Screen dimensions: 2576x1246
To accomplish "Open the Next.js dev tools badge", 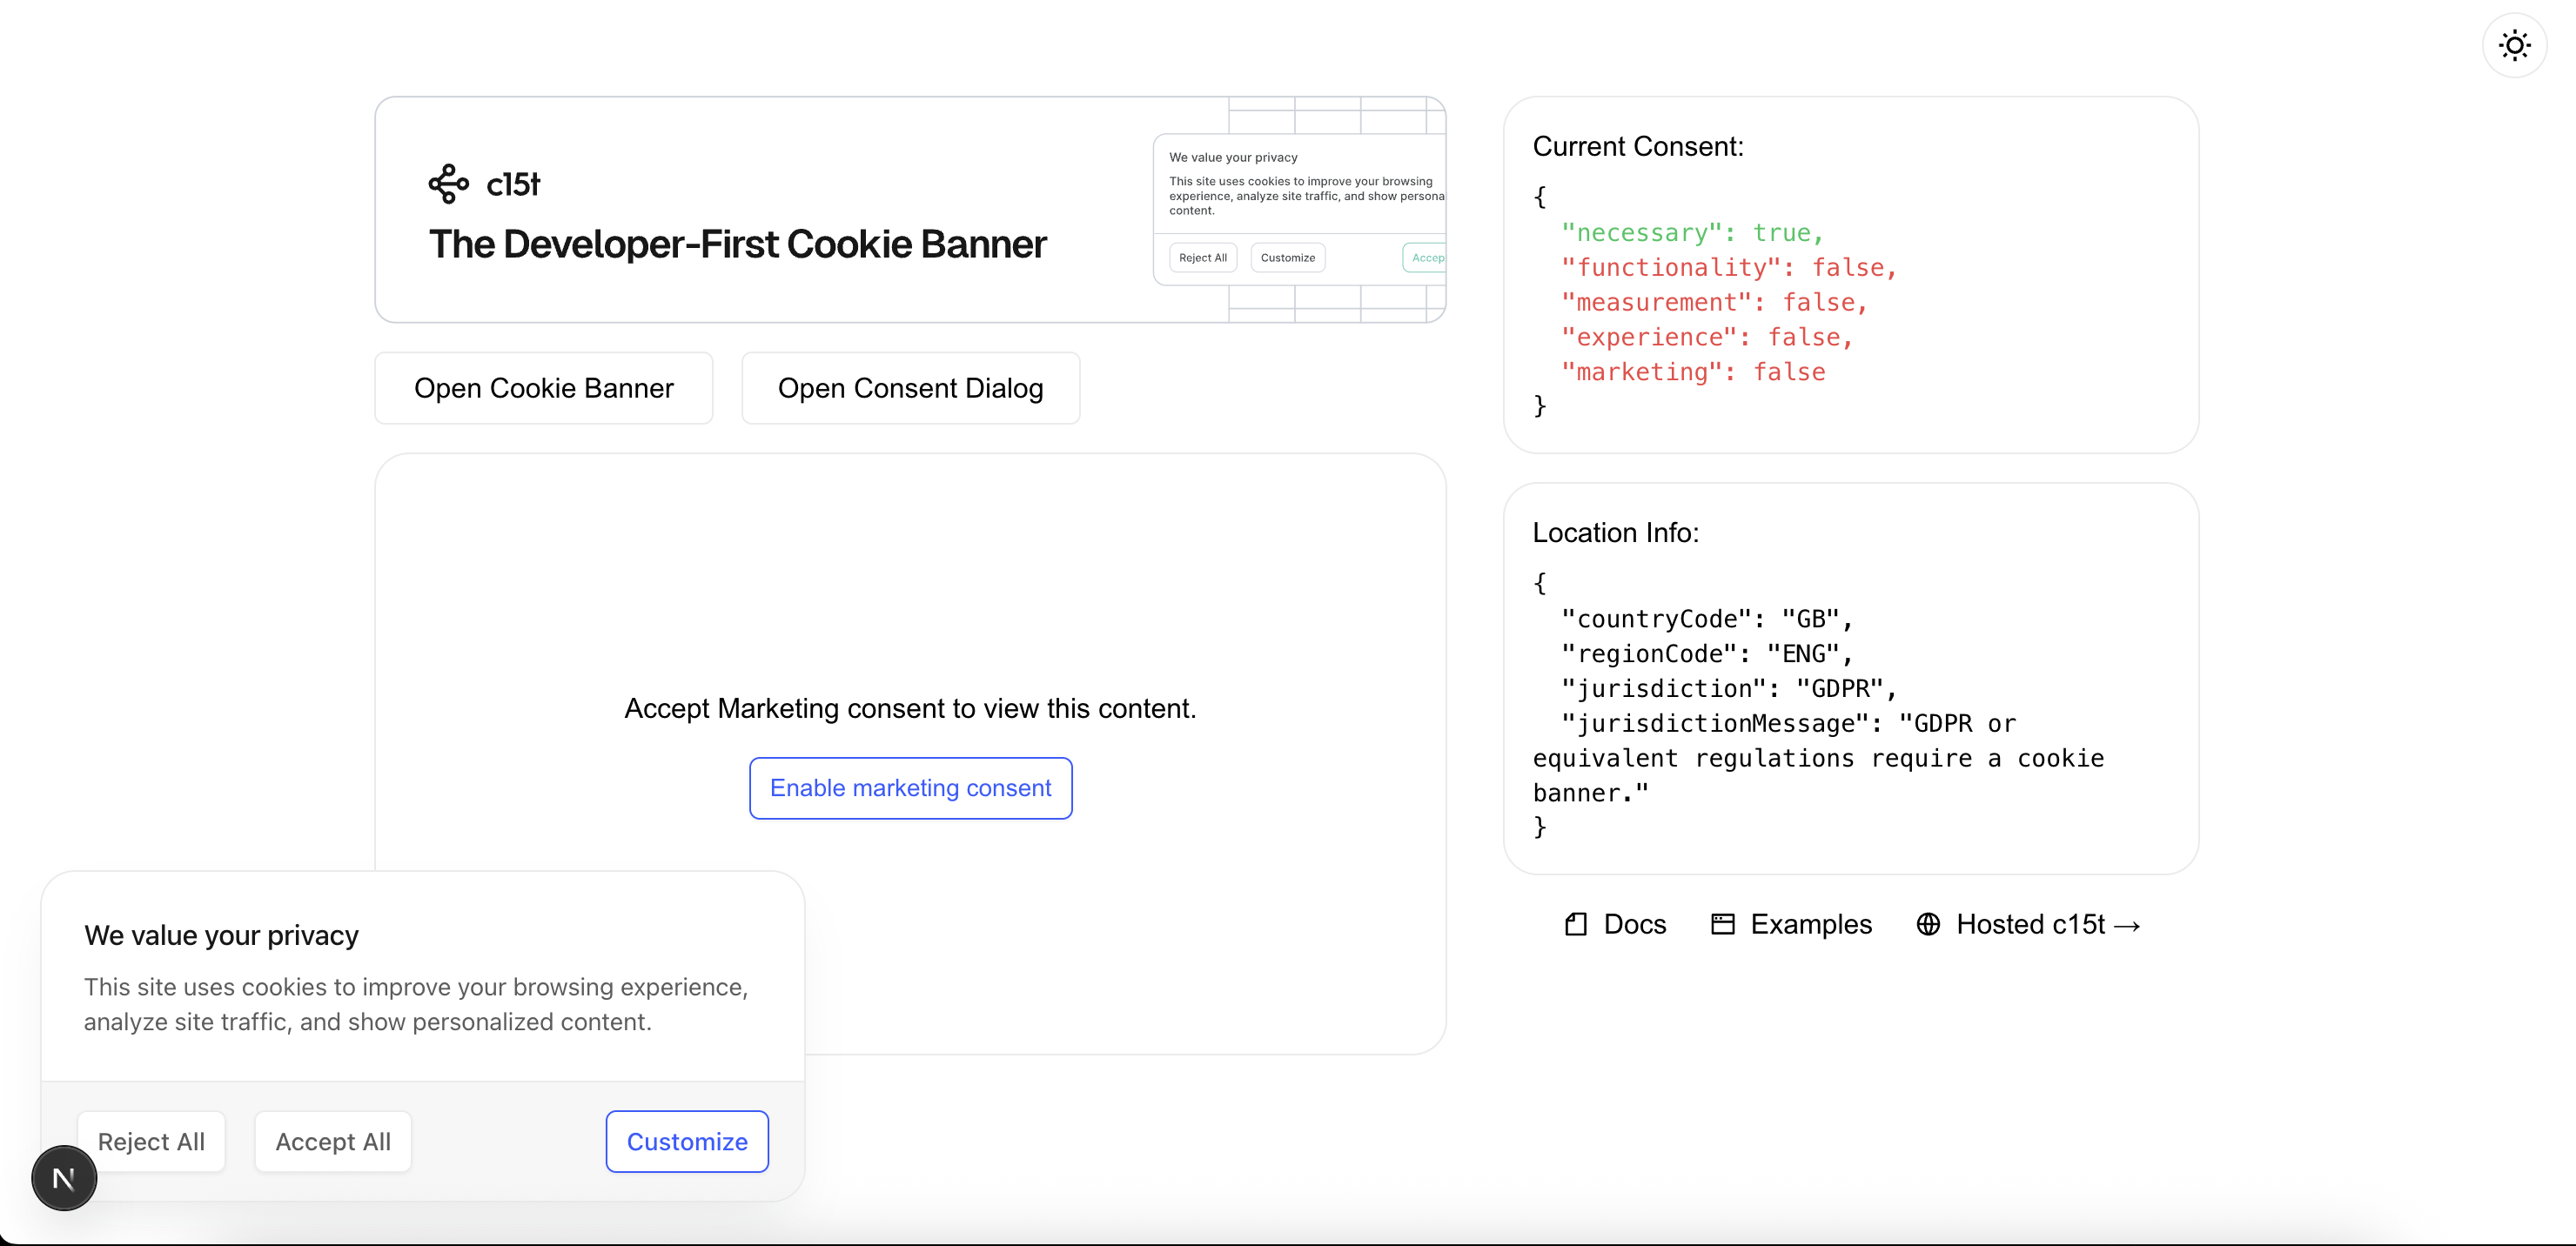I will tap(64, 1178).
